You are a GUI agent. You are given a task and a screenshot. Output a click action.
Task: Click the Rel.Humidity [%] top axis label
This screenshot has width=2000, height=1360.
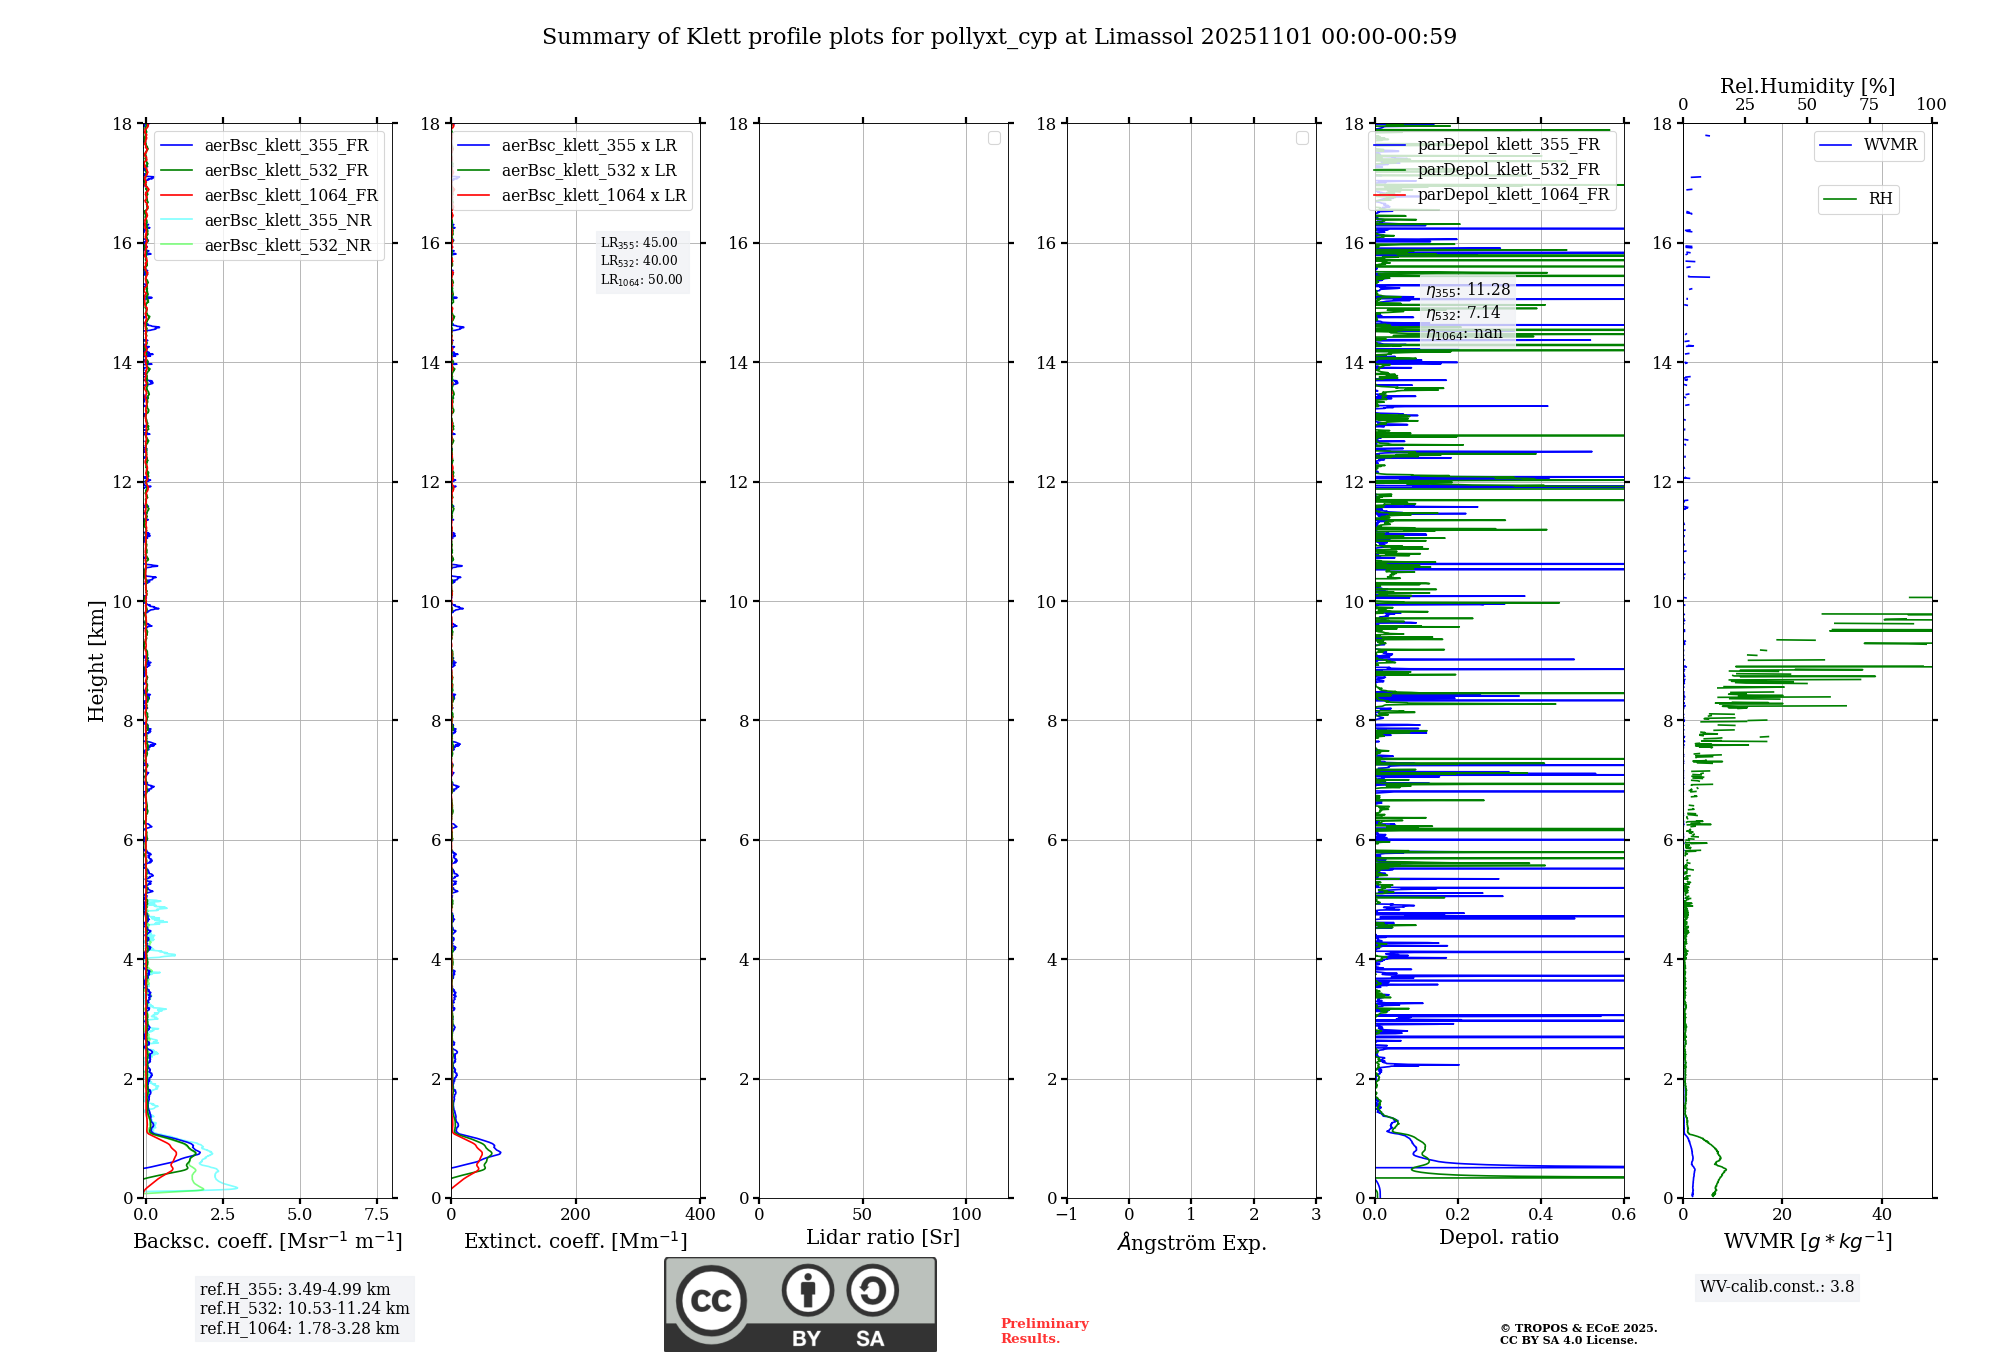[x=1807, y=86]
